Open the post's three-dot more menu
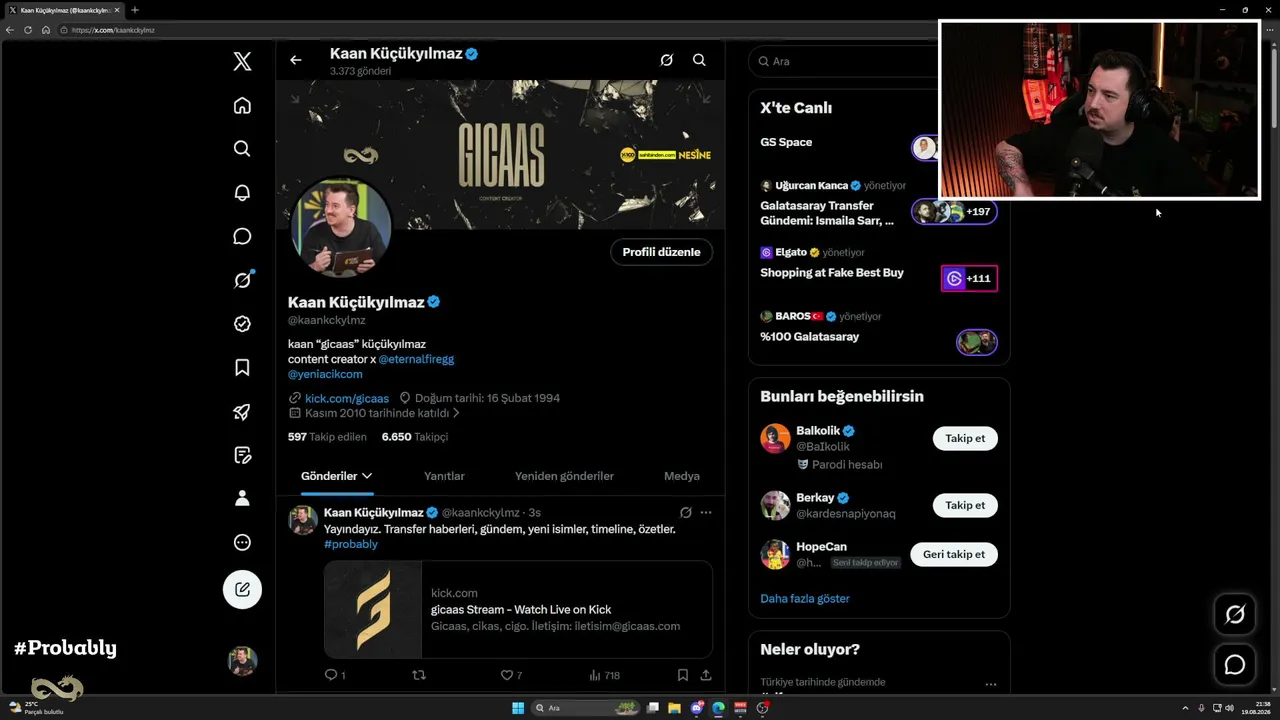The height and width of the screenshot is (720, 1280). pyautogui.click(x=706, y=513)
